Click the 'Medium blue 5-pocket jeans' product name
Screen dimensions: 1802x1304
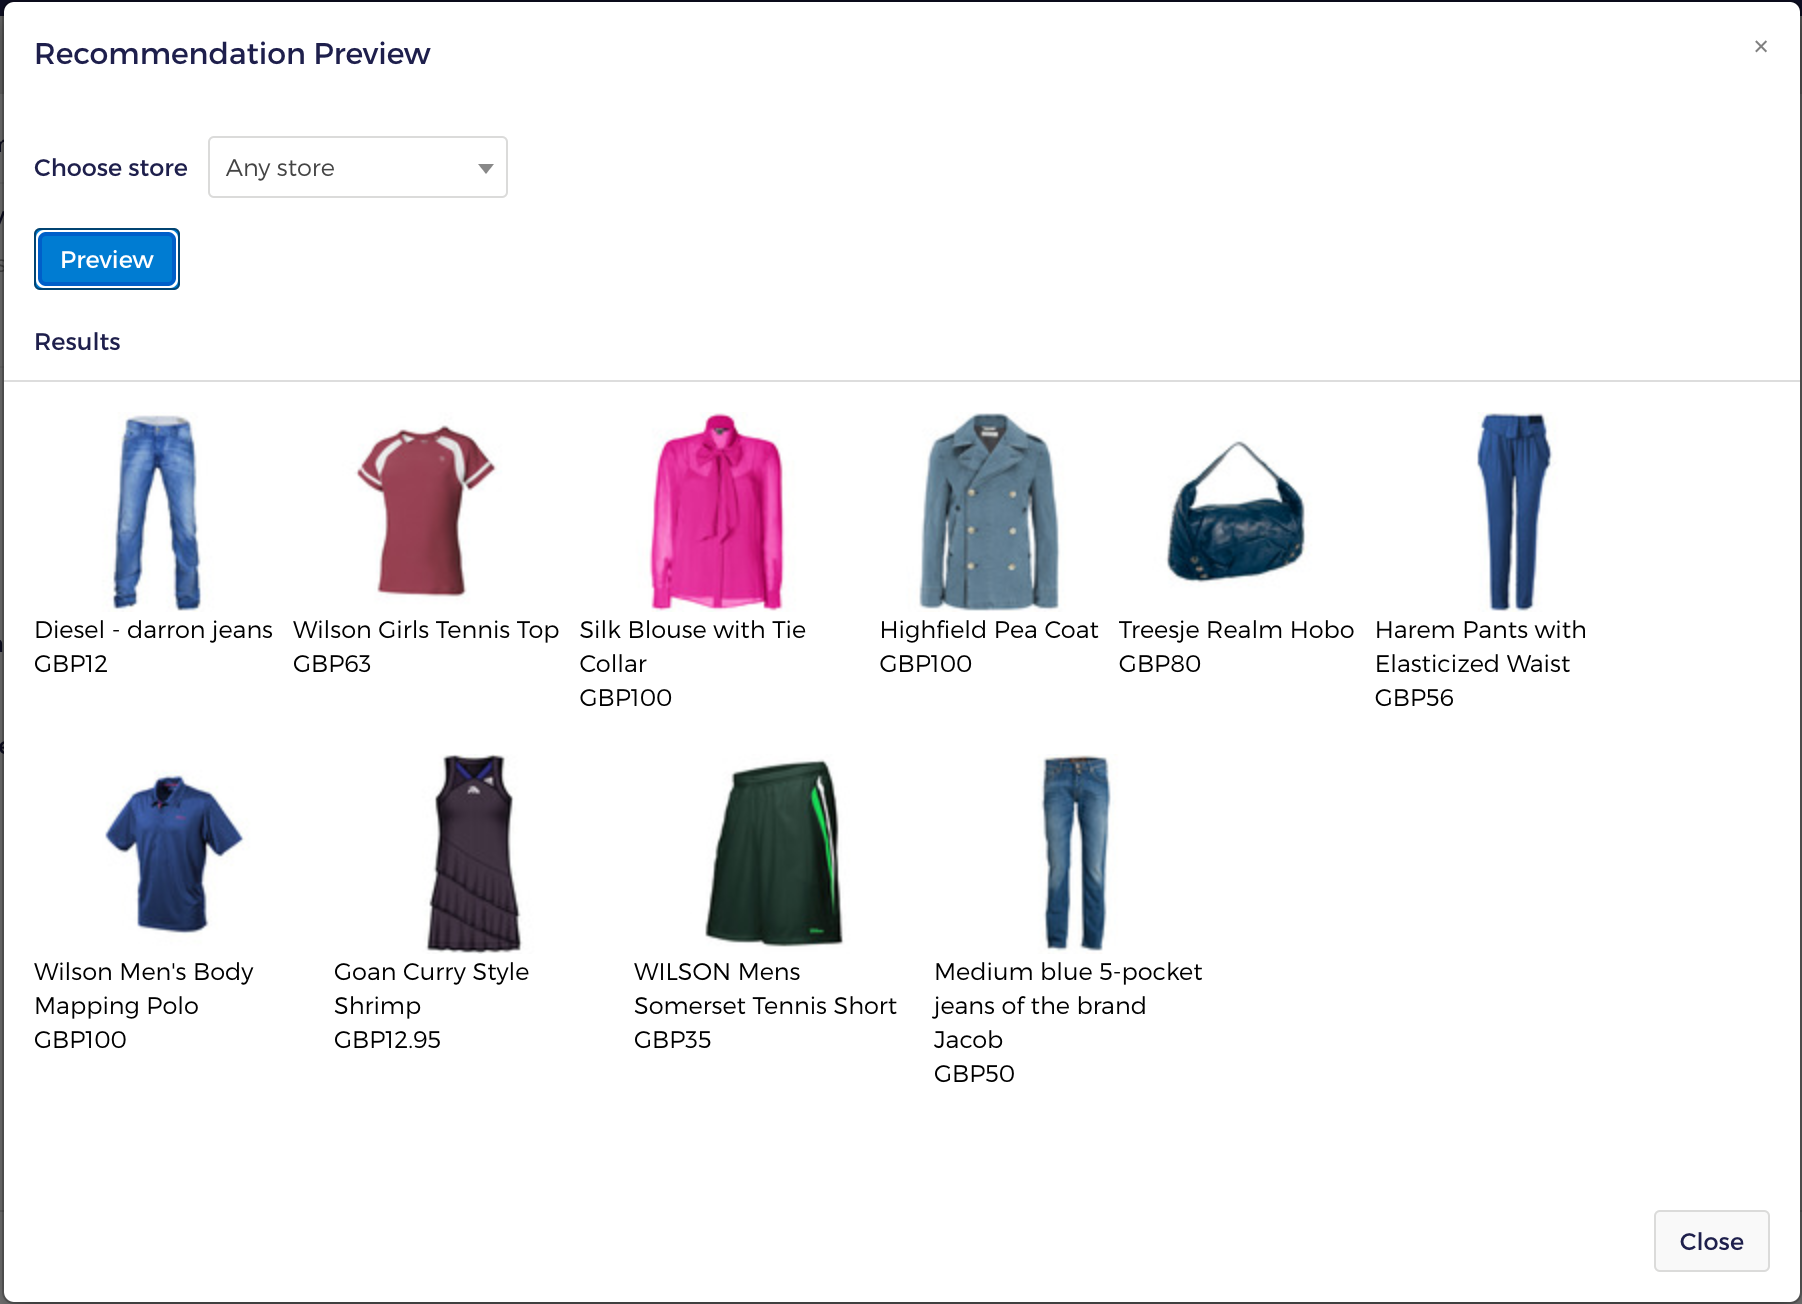(x=1068, y=1006)
